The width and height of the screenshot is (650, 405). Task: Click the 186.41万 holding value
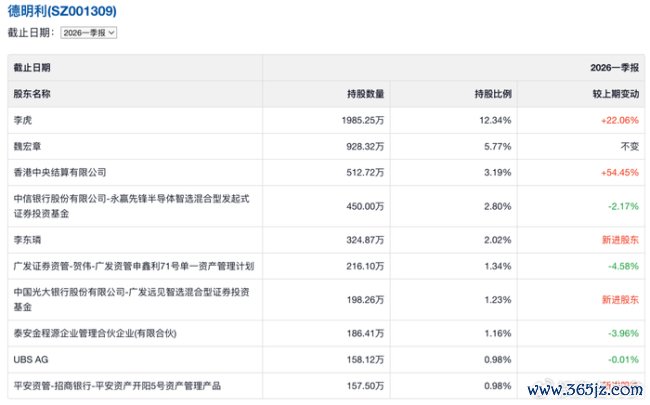[x=365, y=333]
